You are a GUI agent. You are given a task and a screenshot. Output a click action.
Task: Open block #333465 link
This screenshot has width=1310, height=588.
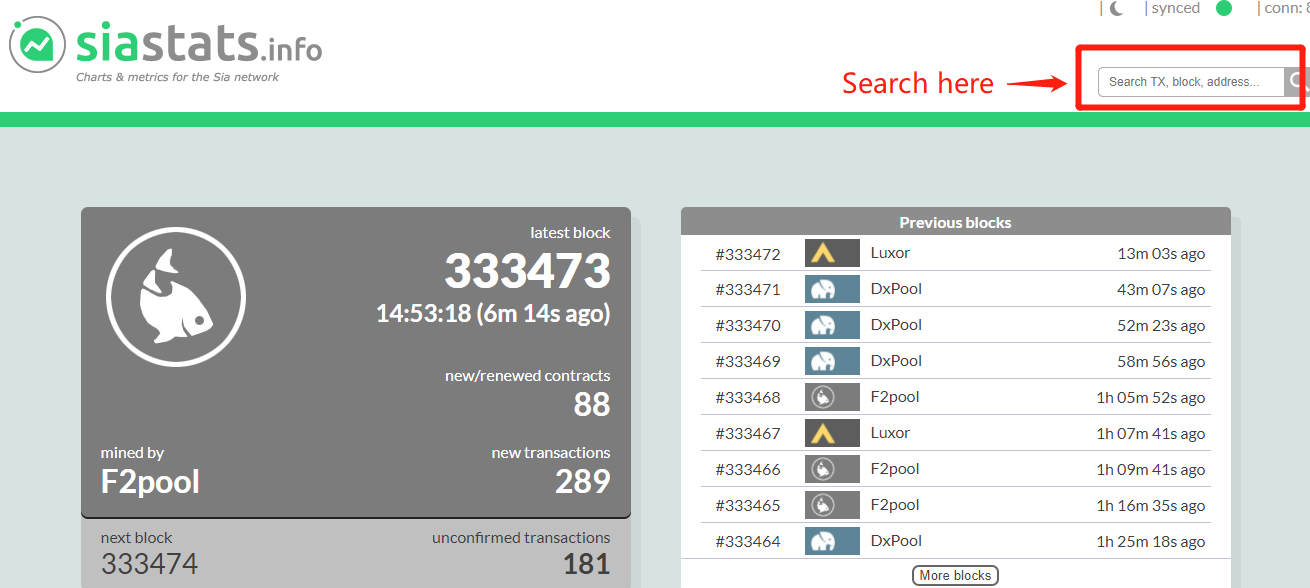tap(747, 506)
